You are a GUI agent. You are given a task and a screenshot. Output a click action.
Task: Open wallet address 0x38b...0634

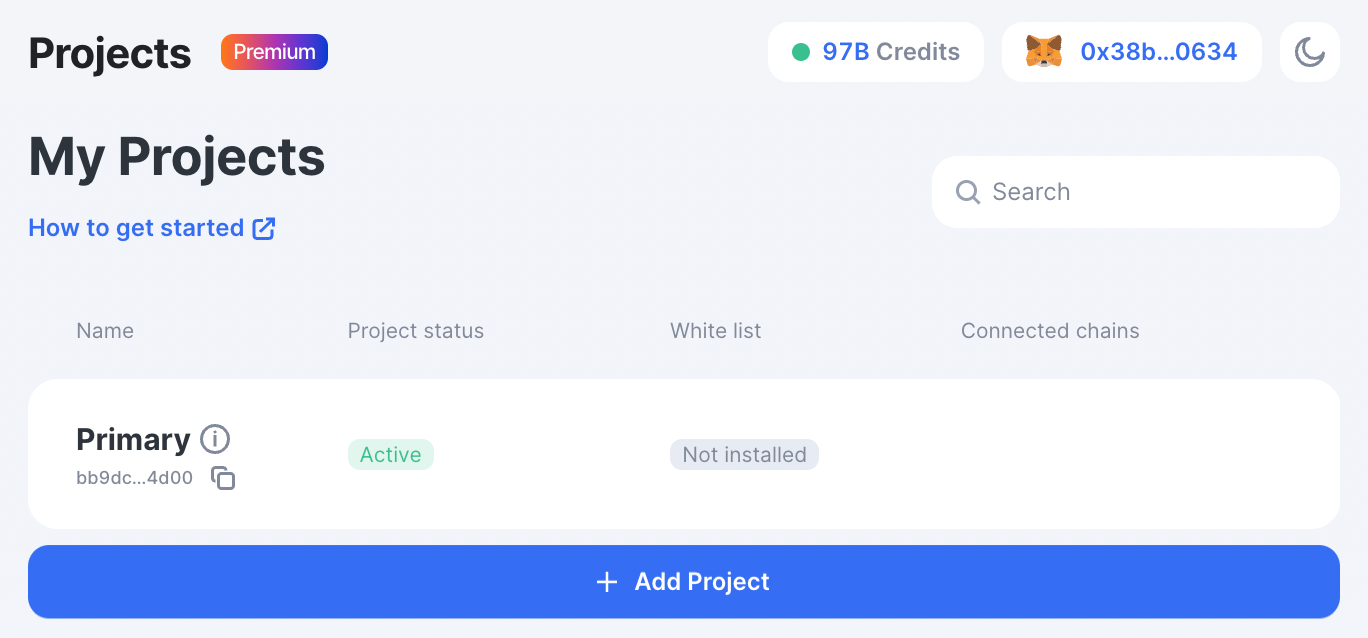(x=1132, y=52)
